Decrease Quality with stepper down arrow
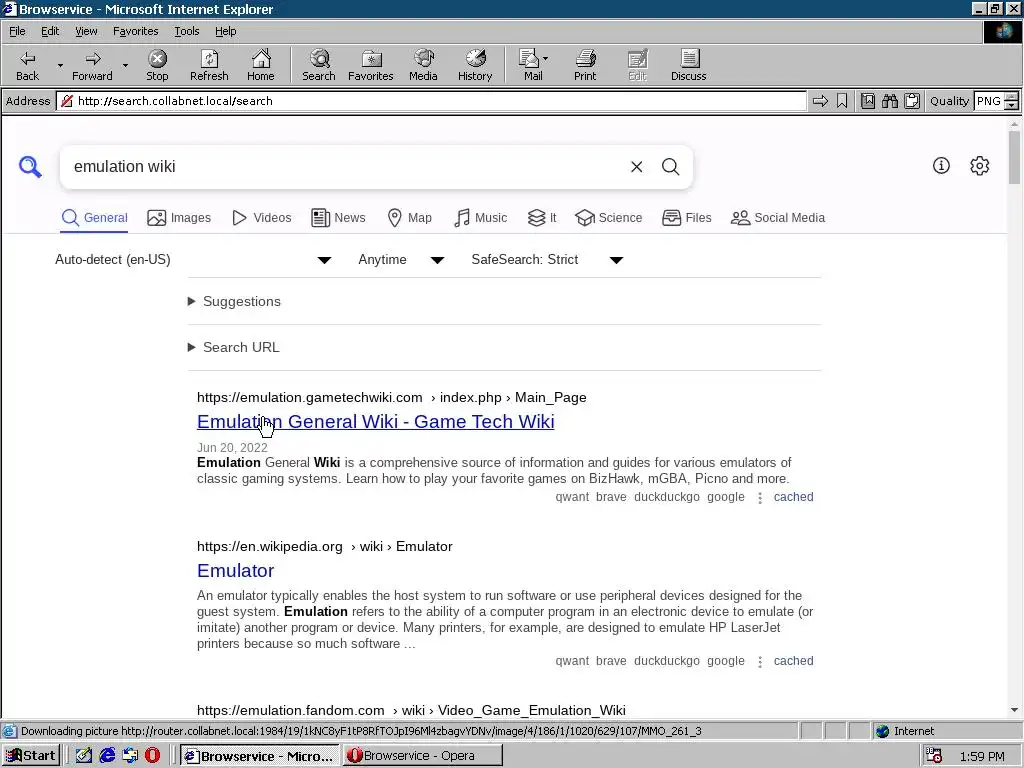Image resolution: width=1024 pixels, height=768 pixels. click(1012, 105)
